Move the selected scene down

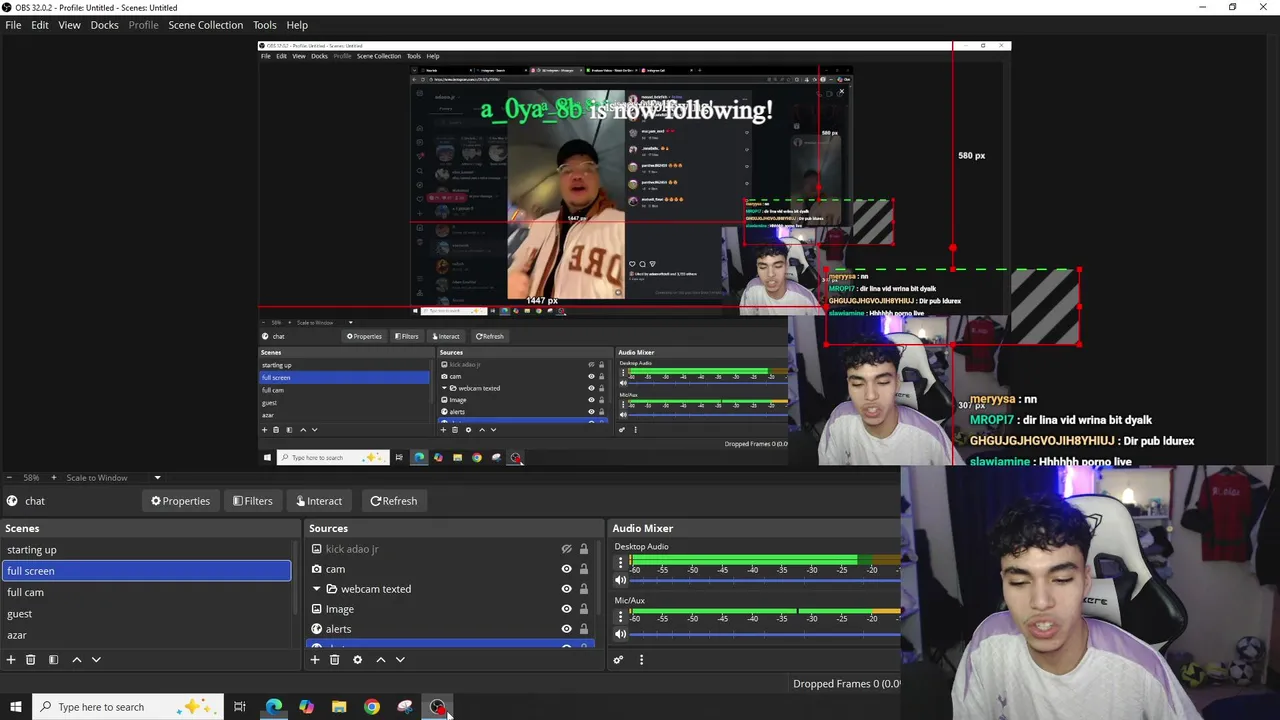(x=96, y=660)
